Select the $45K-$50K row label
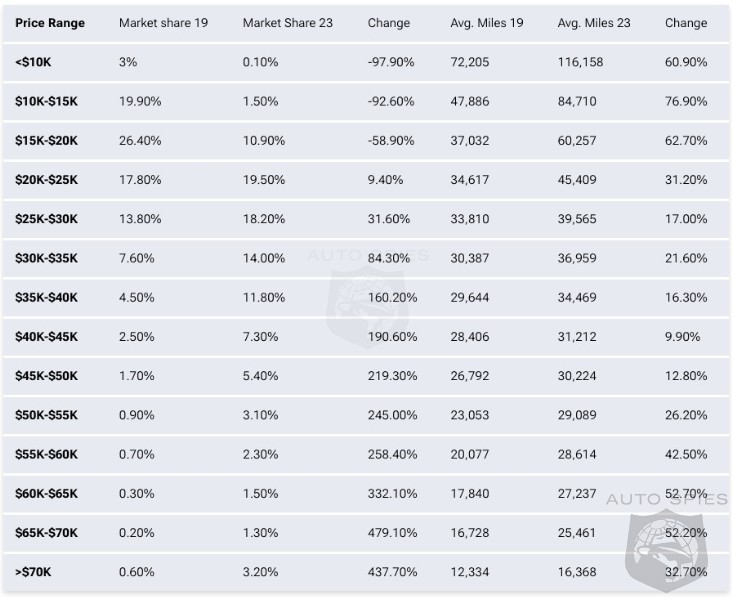Screen dimensions: 733x600 47,376
